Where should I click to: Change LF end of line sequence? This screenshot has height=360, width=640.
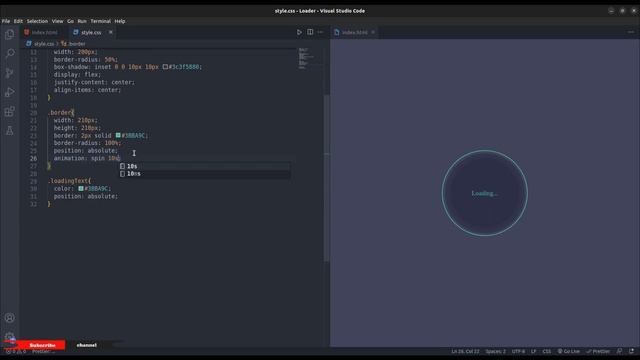pyautogui.click(x=533, y=351)
